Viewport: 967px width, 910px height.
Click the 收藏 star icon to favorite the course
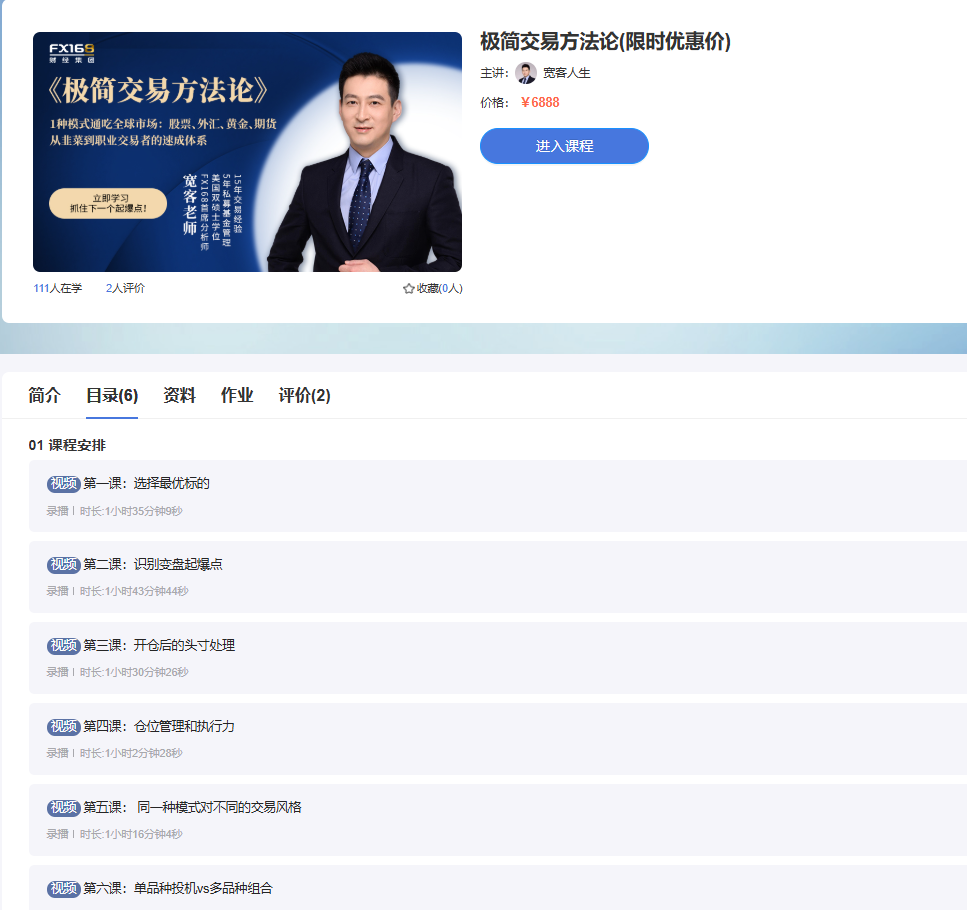(408, 287)
